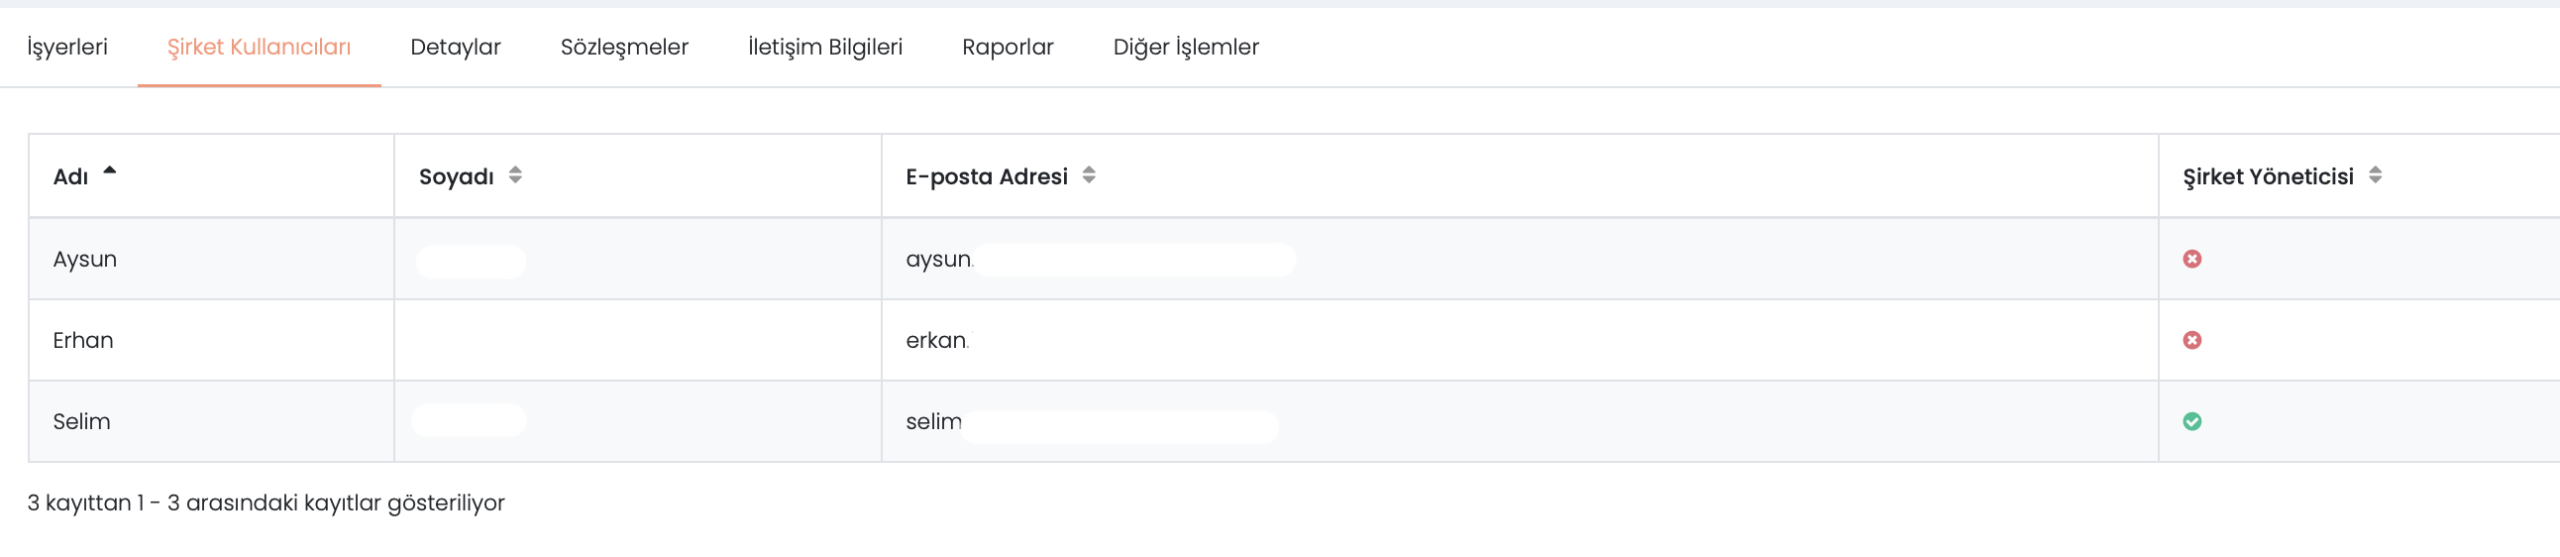Open the Sözleşmeler tab
Viewport: 2560px width, 557px height.
tap(624, 47)
